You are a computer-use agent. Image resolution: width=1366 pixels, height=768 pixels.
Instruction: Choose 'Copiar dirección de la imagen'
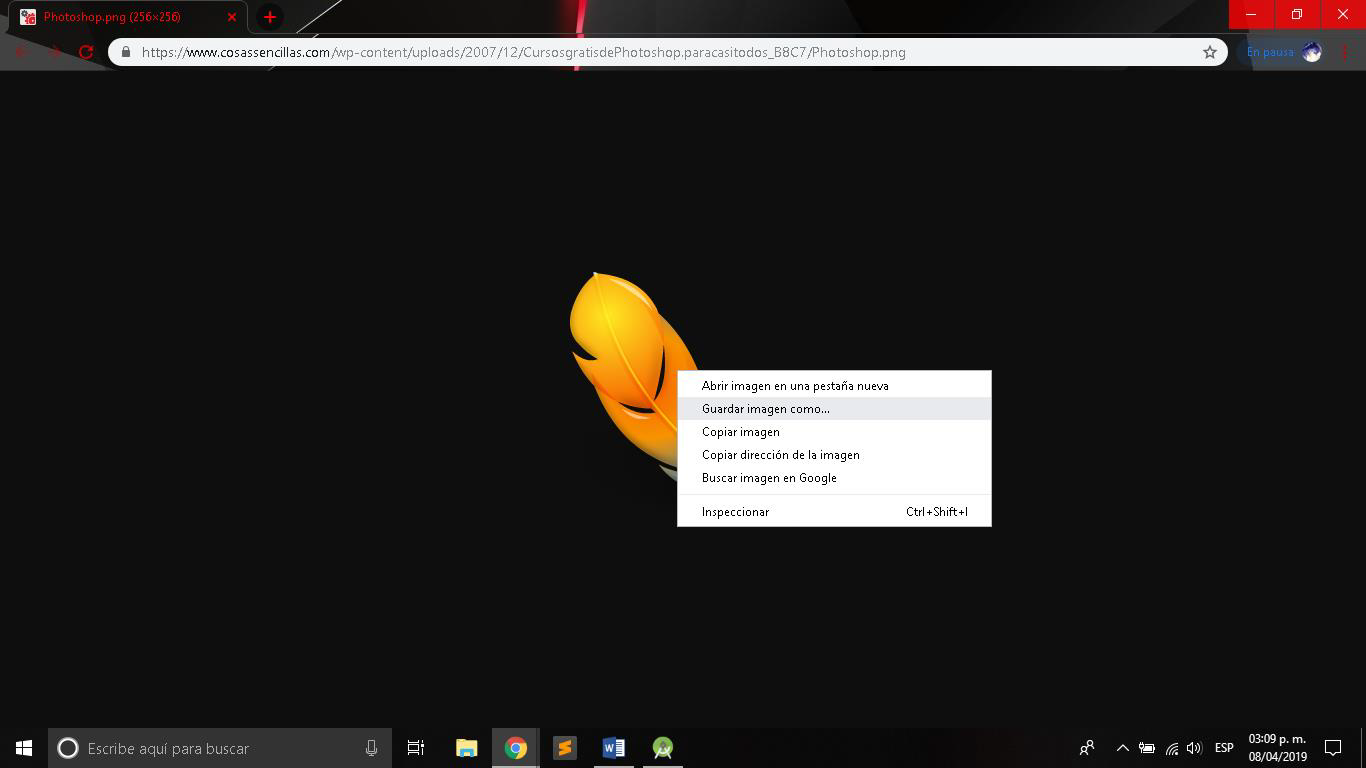tap(834, 454)
